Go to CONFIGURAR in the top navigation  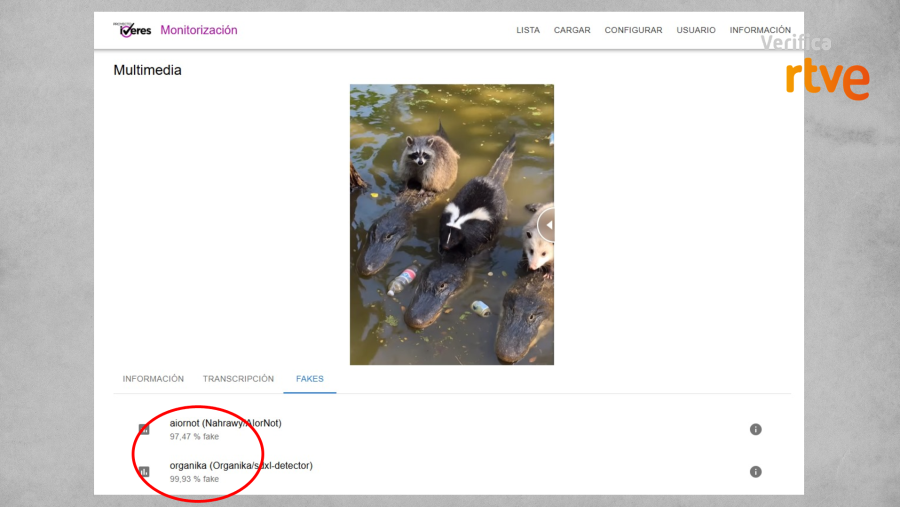click(633, 30)
